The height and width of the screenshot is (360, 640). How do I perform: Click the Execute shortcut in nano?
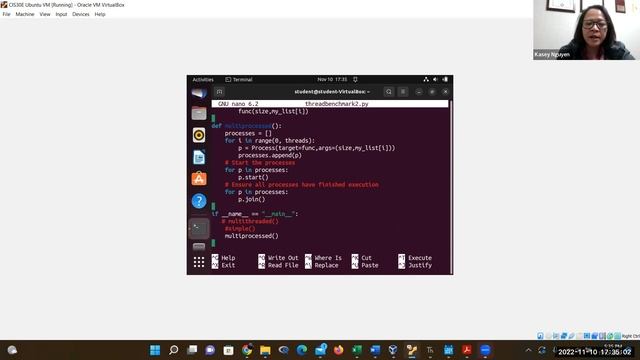415,258
